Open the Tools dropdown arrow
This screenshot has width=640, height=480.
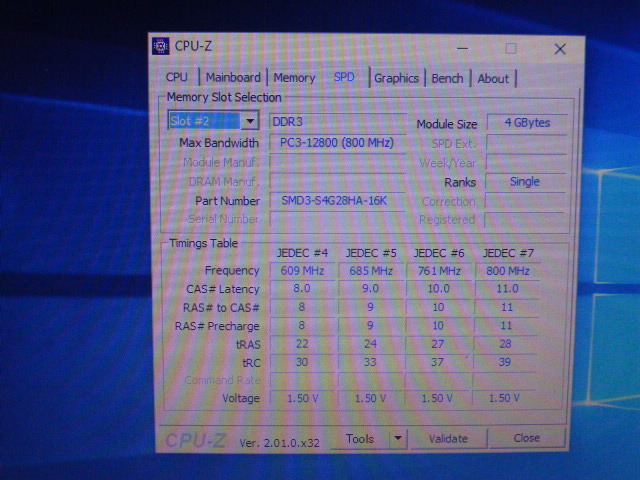(398, 439)
